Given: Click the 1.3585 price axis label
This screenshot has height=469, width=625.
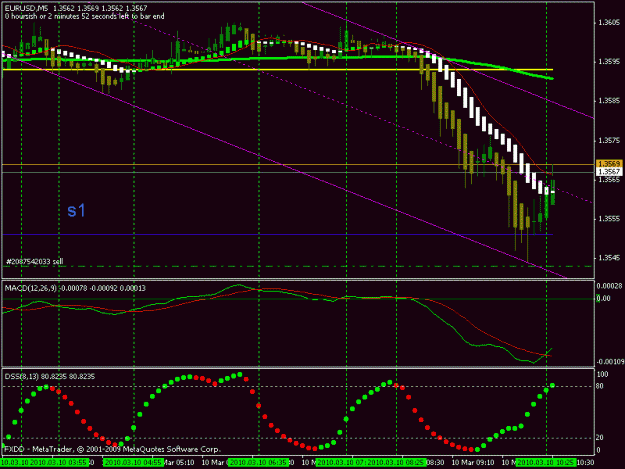Looking at the screenshot, I should click(x=609, y=101).
